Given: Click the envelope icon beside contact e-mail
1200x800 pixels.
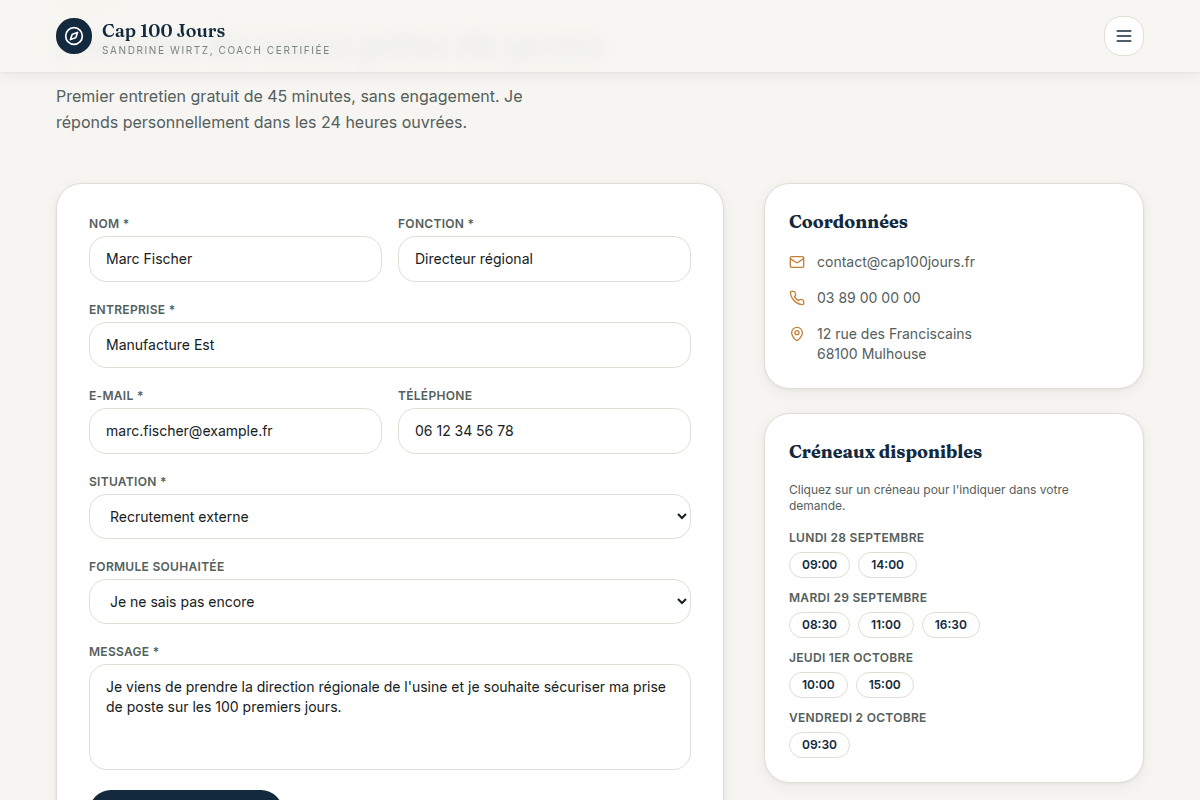Looking at the screenshot, I should click(x=797, y=262).
